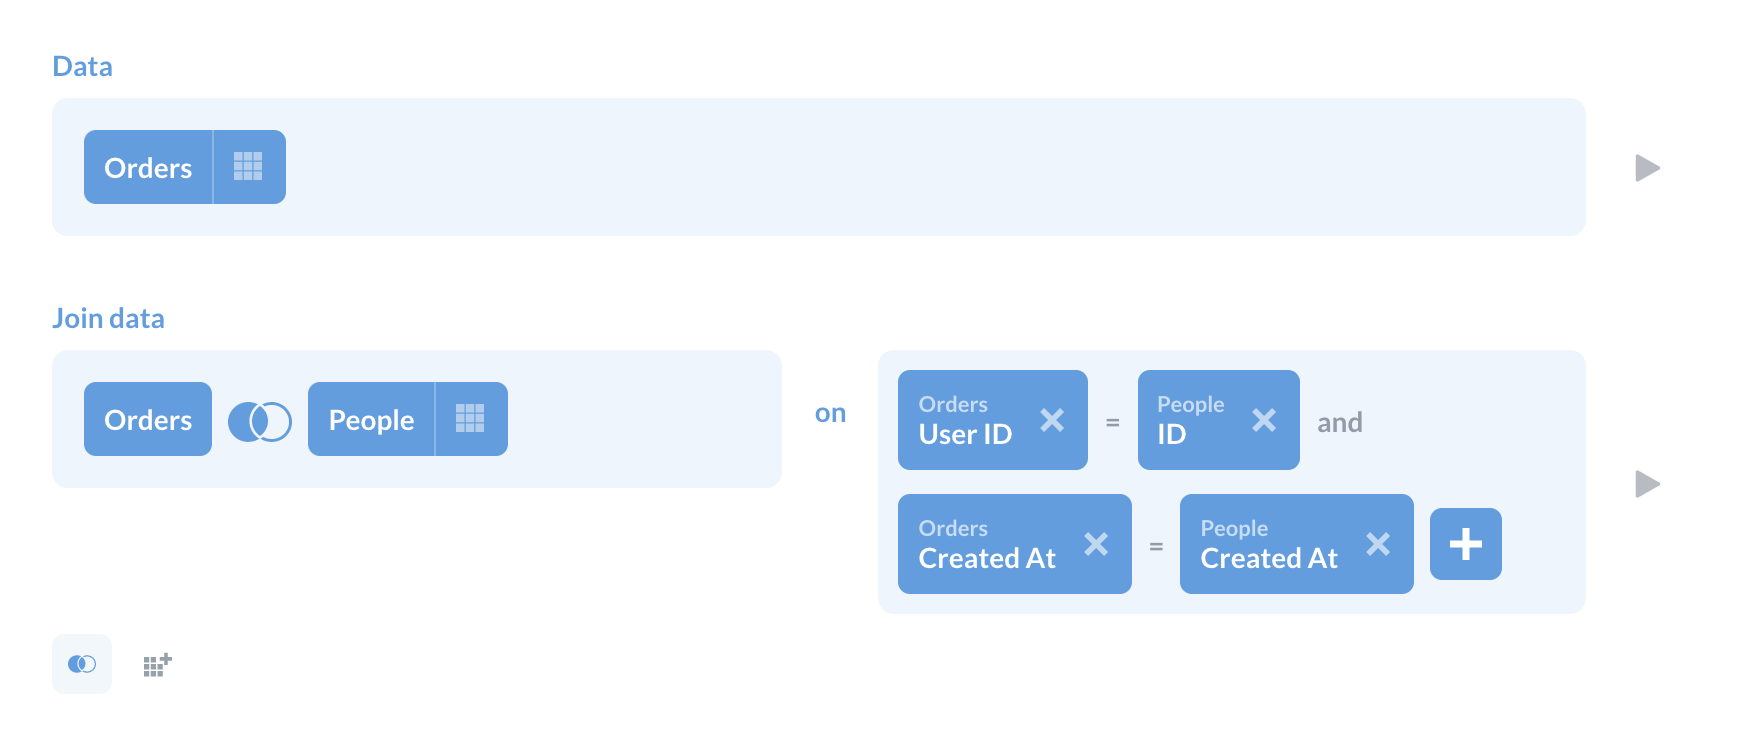
Task: Remove Orders User ID join field
Action: click(1052, 420)
